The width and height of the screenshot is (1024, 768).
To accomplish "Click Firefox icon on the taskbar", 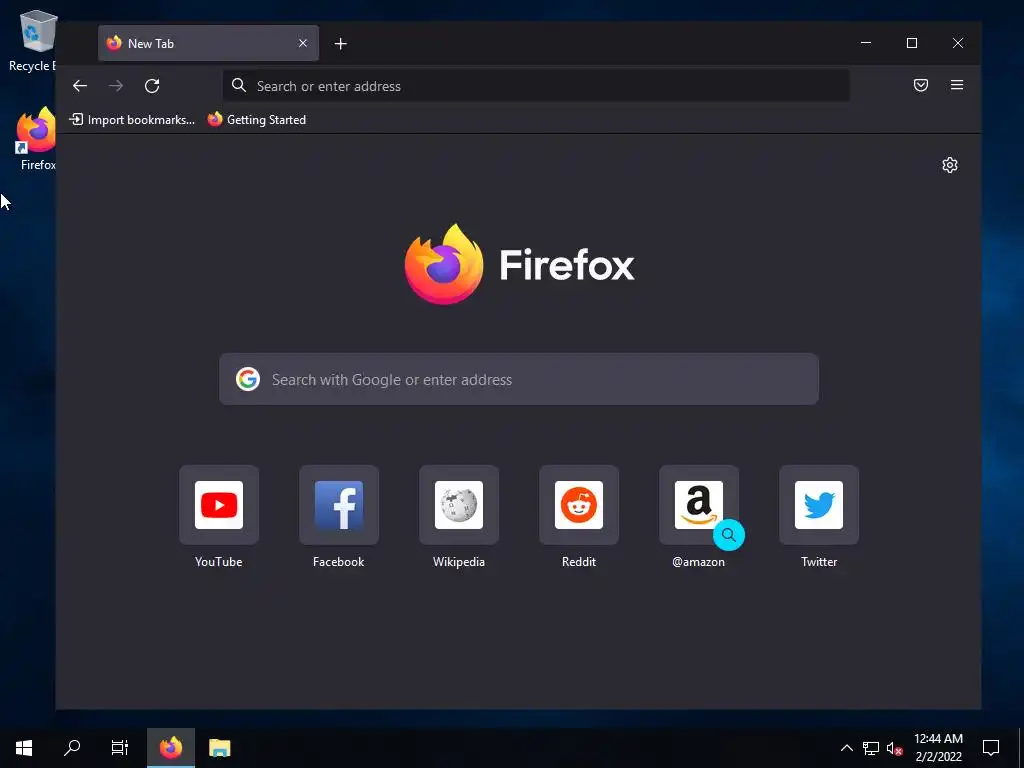I will click(x=171, y=748).
